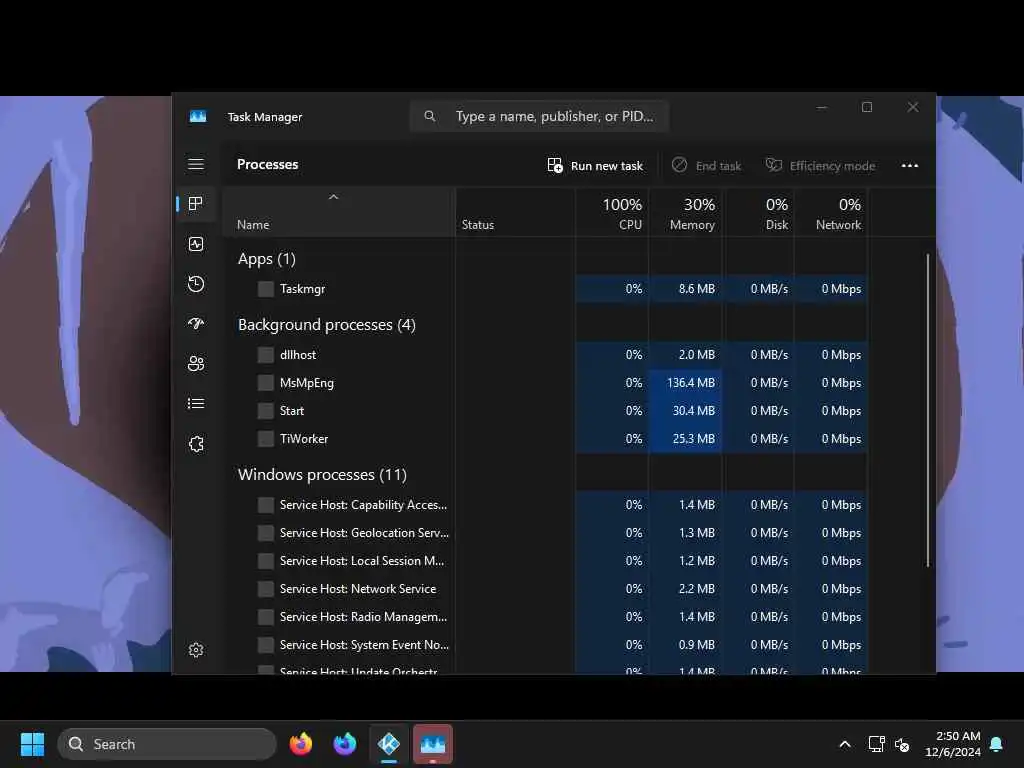Open Firefox from the taskbar
This screenshot has height=768, width=1024.
tap(301, 744)
